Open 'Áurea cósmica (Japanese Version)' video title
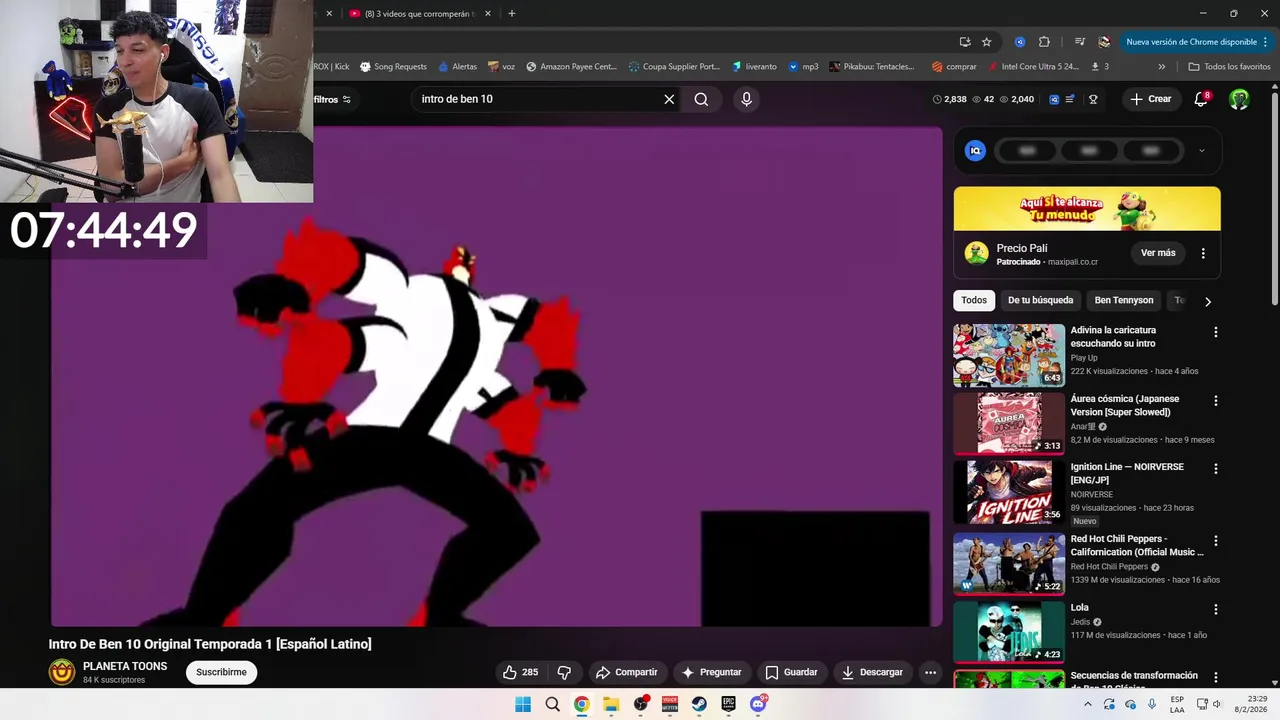This screenshot has height=720, width=1280. [1124, 405]
